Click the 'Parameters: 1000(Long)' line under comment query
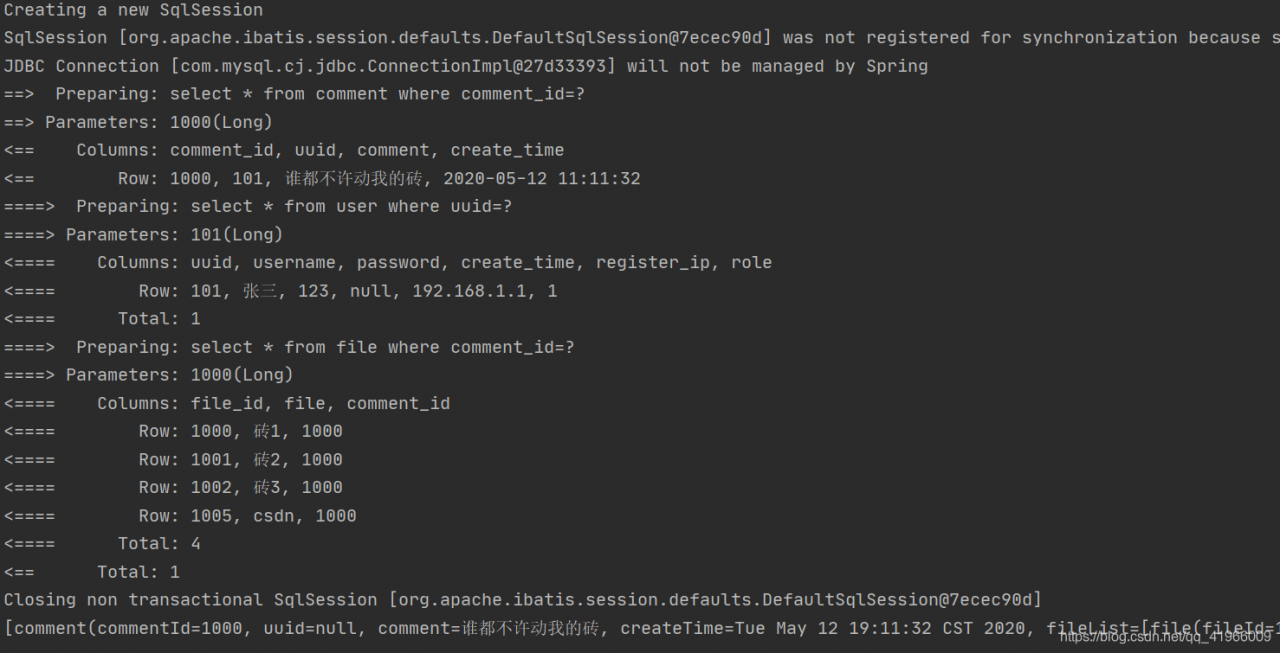Screen dimensions: 1280x653 (138, 122)
